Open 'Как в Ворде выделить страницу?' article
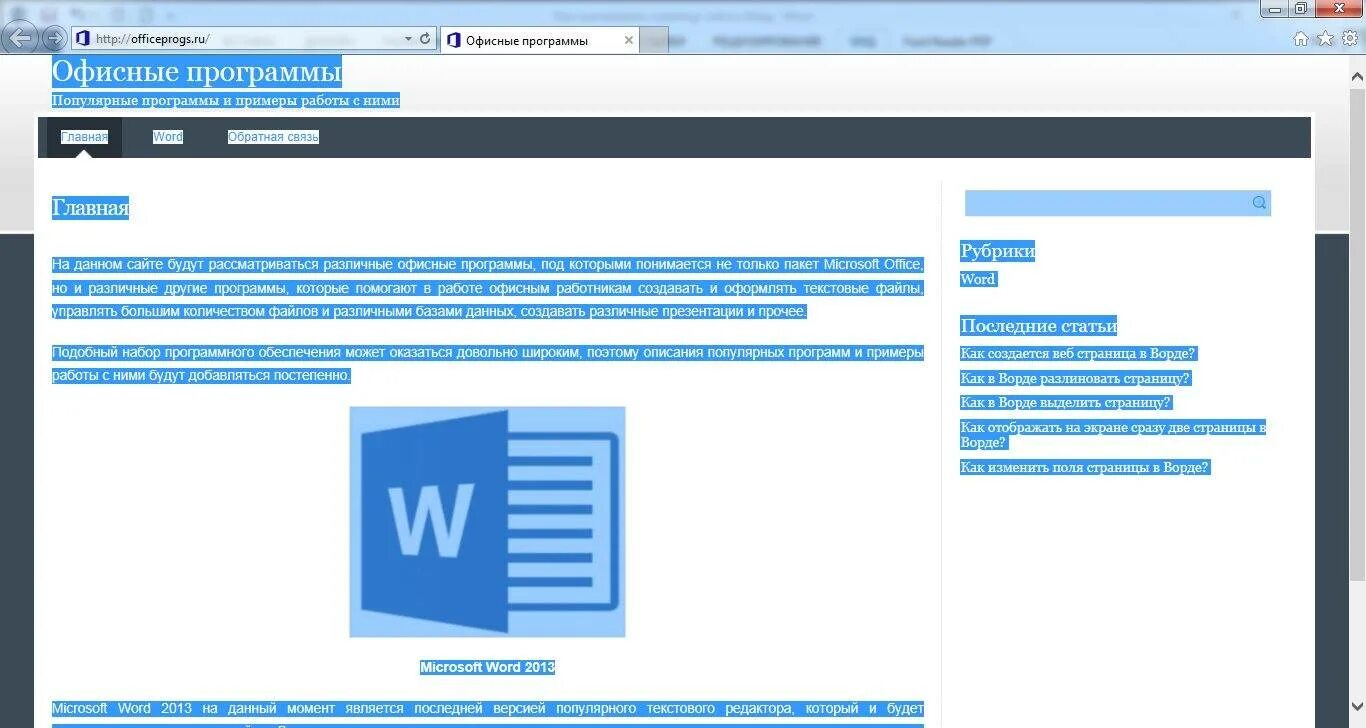The width and height of the screenshot is (1366, 728). click(1065, 402)
